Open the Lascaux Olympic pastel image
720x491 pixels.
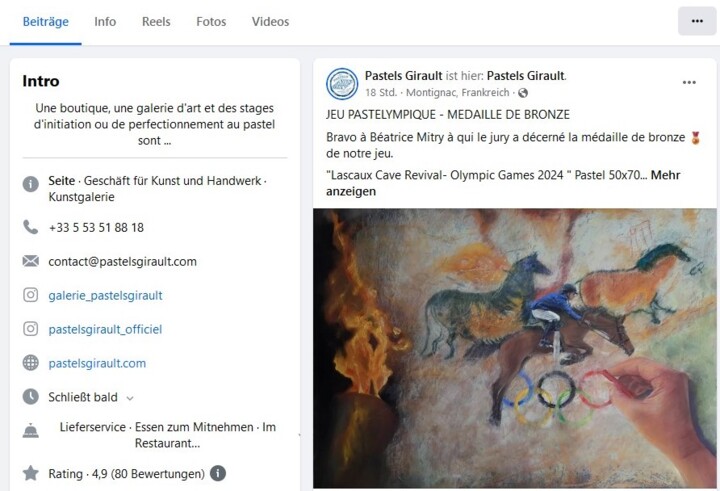(x=514, y=348)
